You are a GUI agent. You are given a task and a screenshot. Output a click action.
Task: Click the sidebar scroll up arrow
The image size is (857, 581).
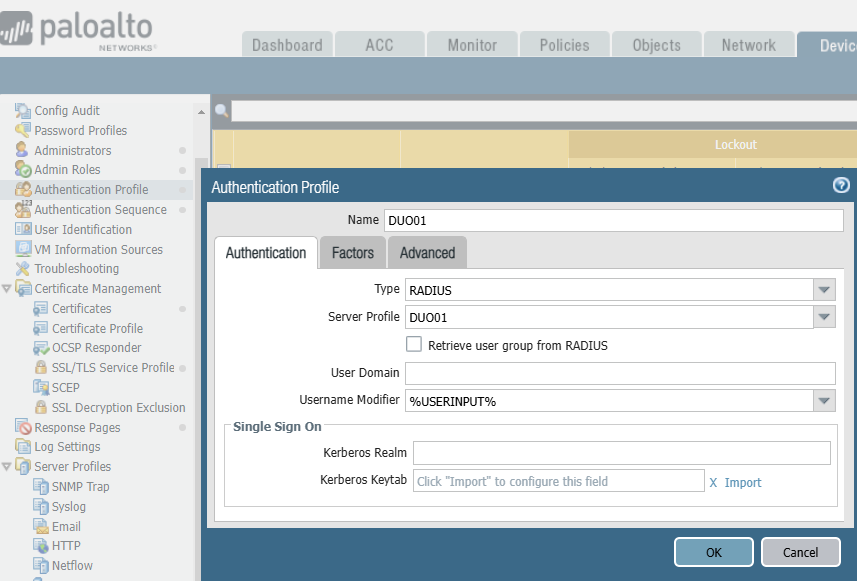click(x=201, y=111)
